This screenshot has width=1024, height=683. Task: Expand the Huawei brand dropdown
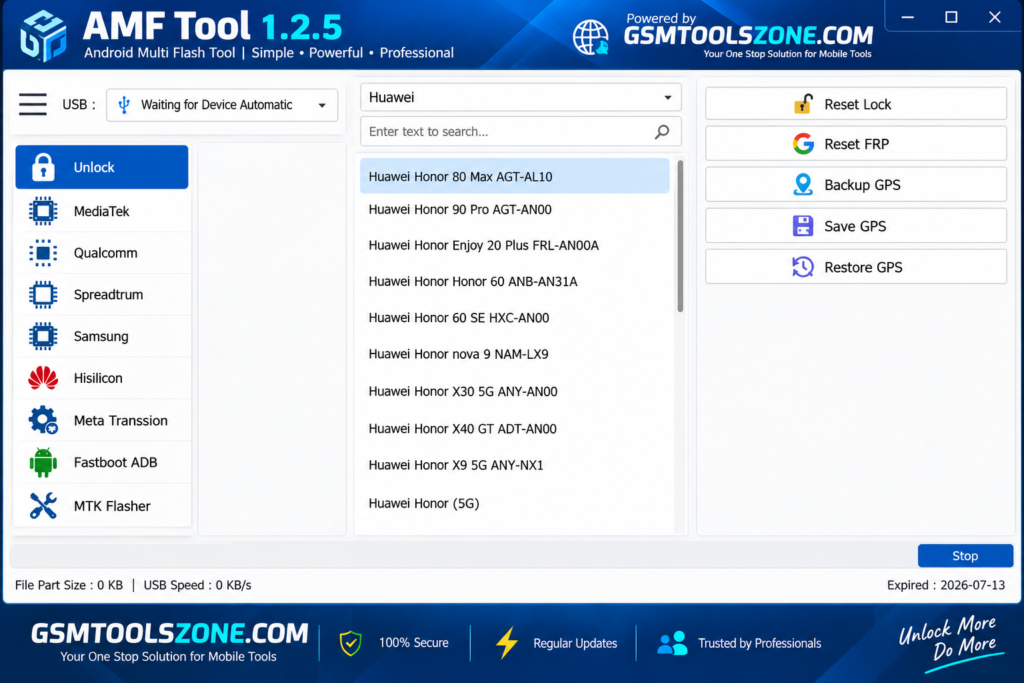point(667,97)
